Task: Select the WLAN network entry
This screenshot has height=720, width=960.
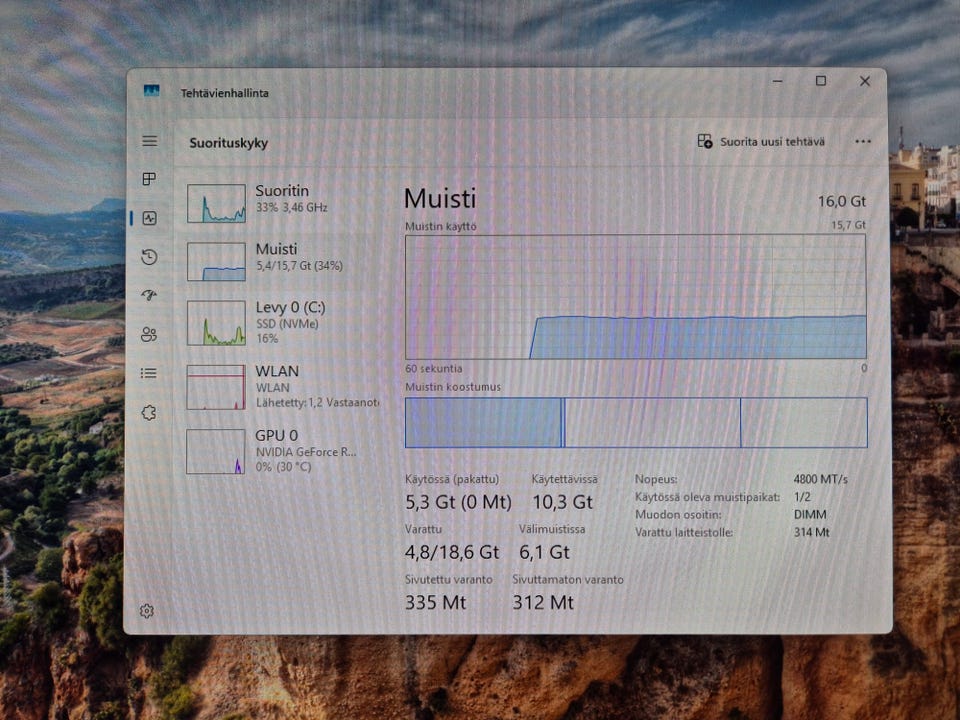Action: point(280,386)
